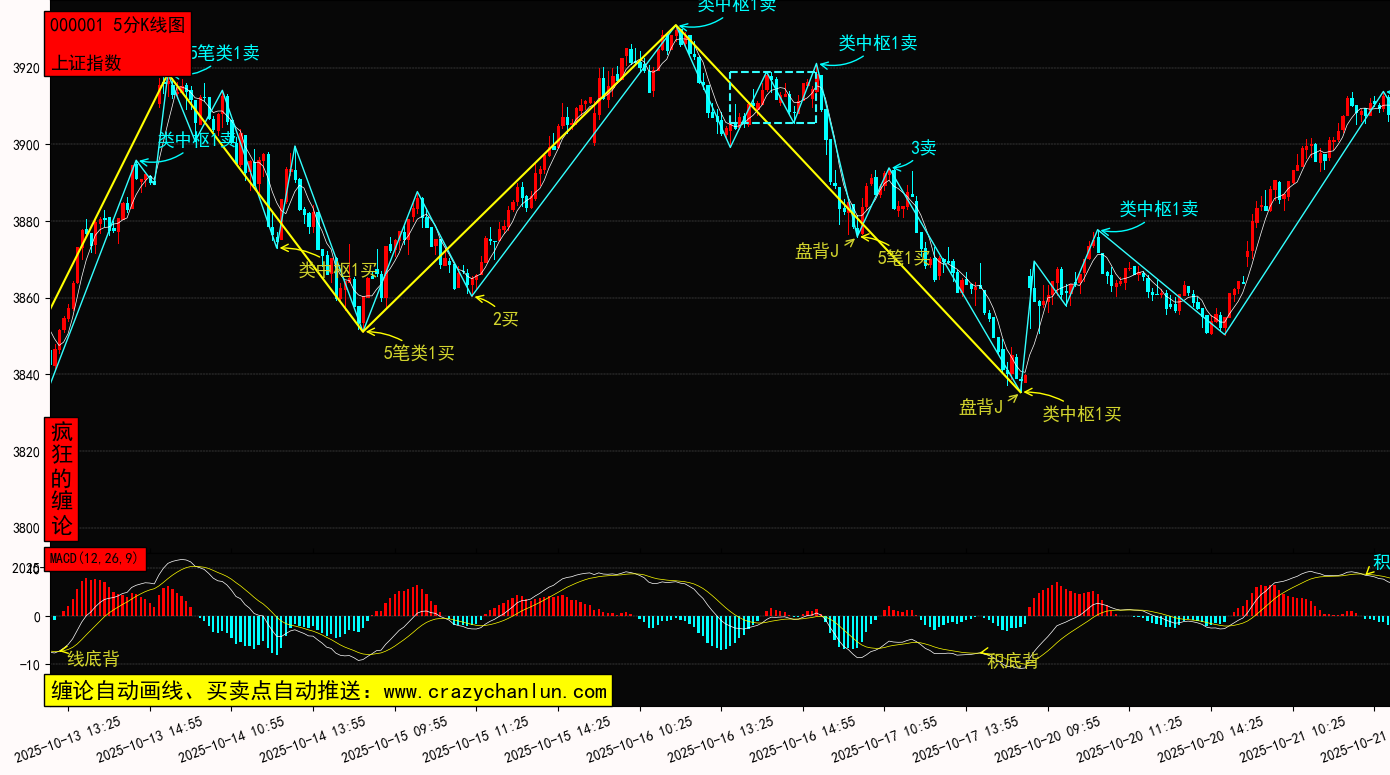Click the 5笔类1卖 sell signal label
Viewport: 1390px width, 775px height.
(224, 53)
